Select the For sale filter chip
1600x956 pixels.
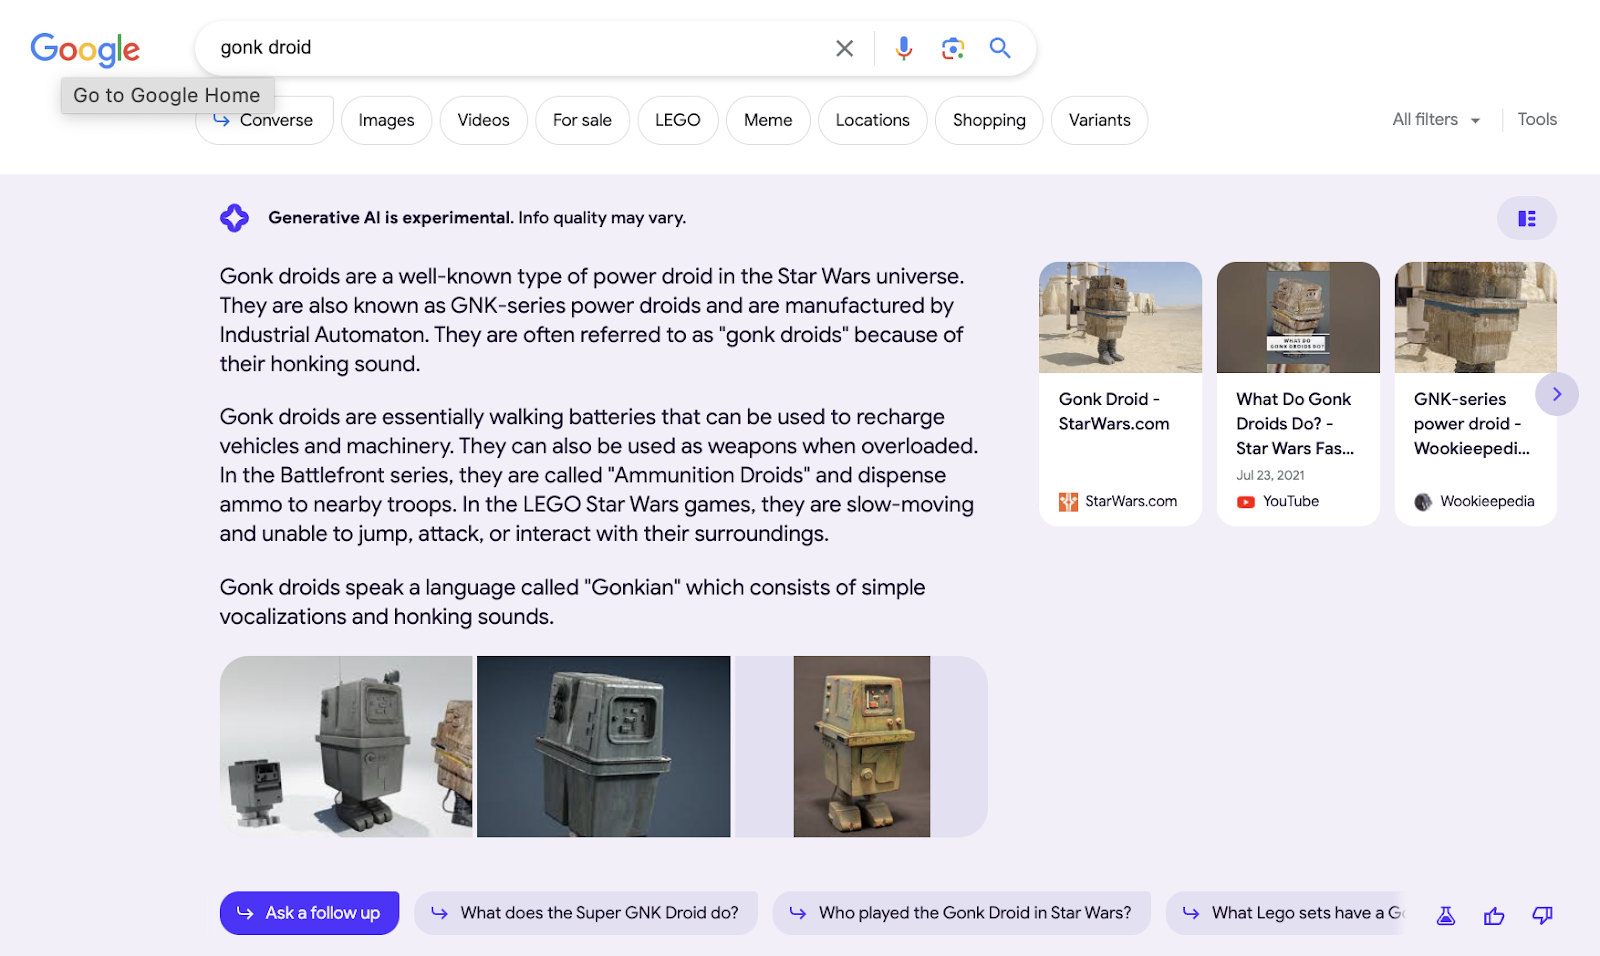pos(582,120)
